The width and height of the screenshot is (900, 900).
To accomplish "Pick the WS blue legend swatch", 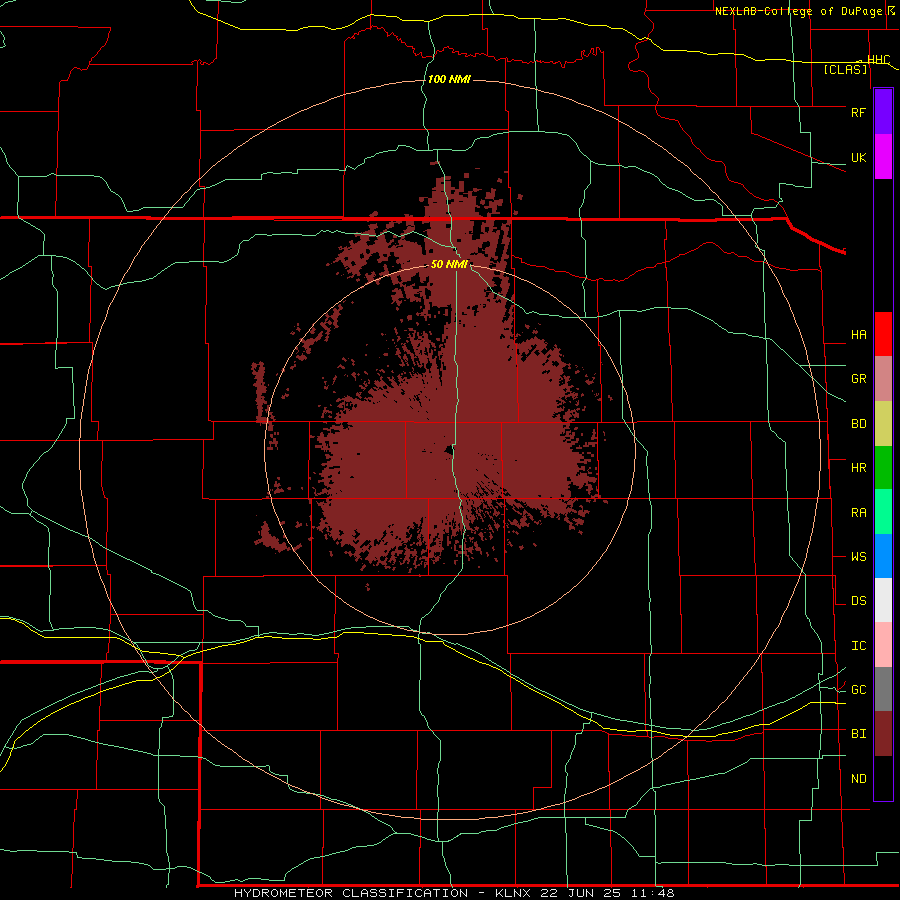I will pyautogui.click(x=883, y=556).
